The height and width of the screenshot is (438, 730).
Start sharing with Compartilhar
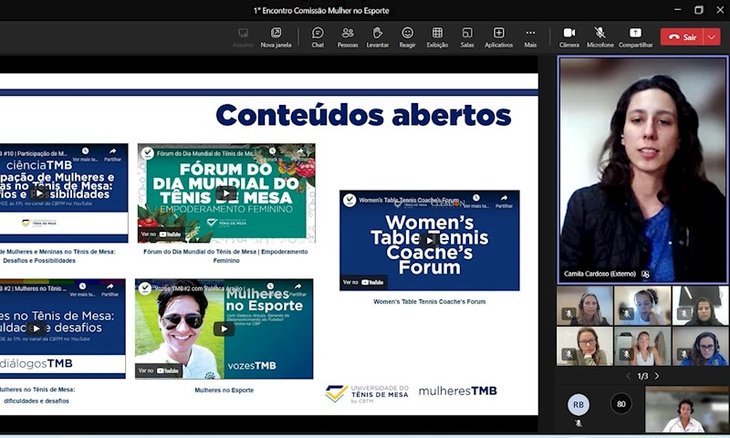(x=635, y=37)
